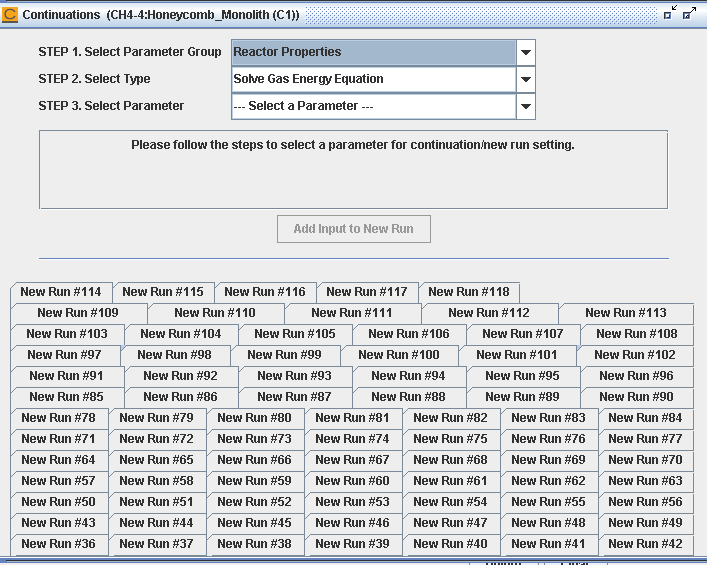Screen dimensions: 707x565
Task: Open the Select Parameter dropdown arrow
Action: (x=525, y=106)
